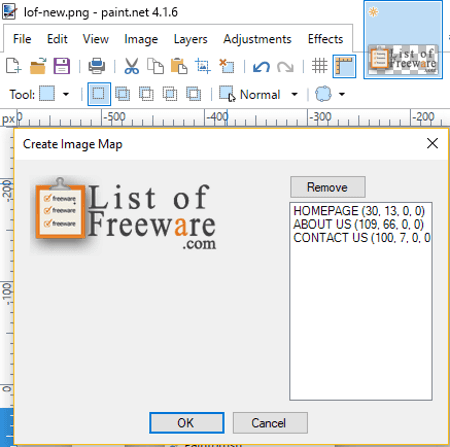Click the Remove button
The image size is (450, 447).
pos(328,187)
